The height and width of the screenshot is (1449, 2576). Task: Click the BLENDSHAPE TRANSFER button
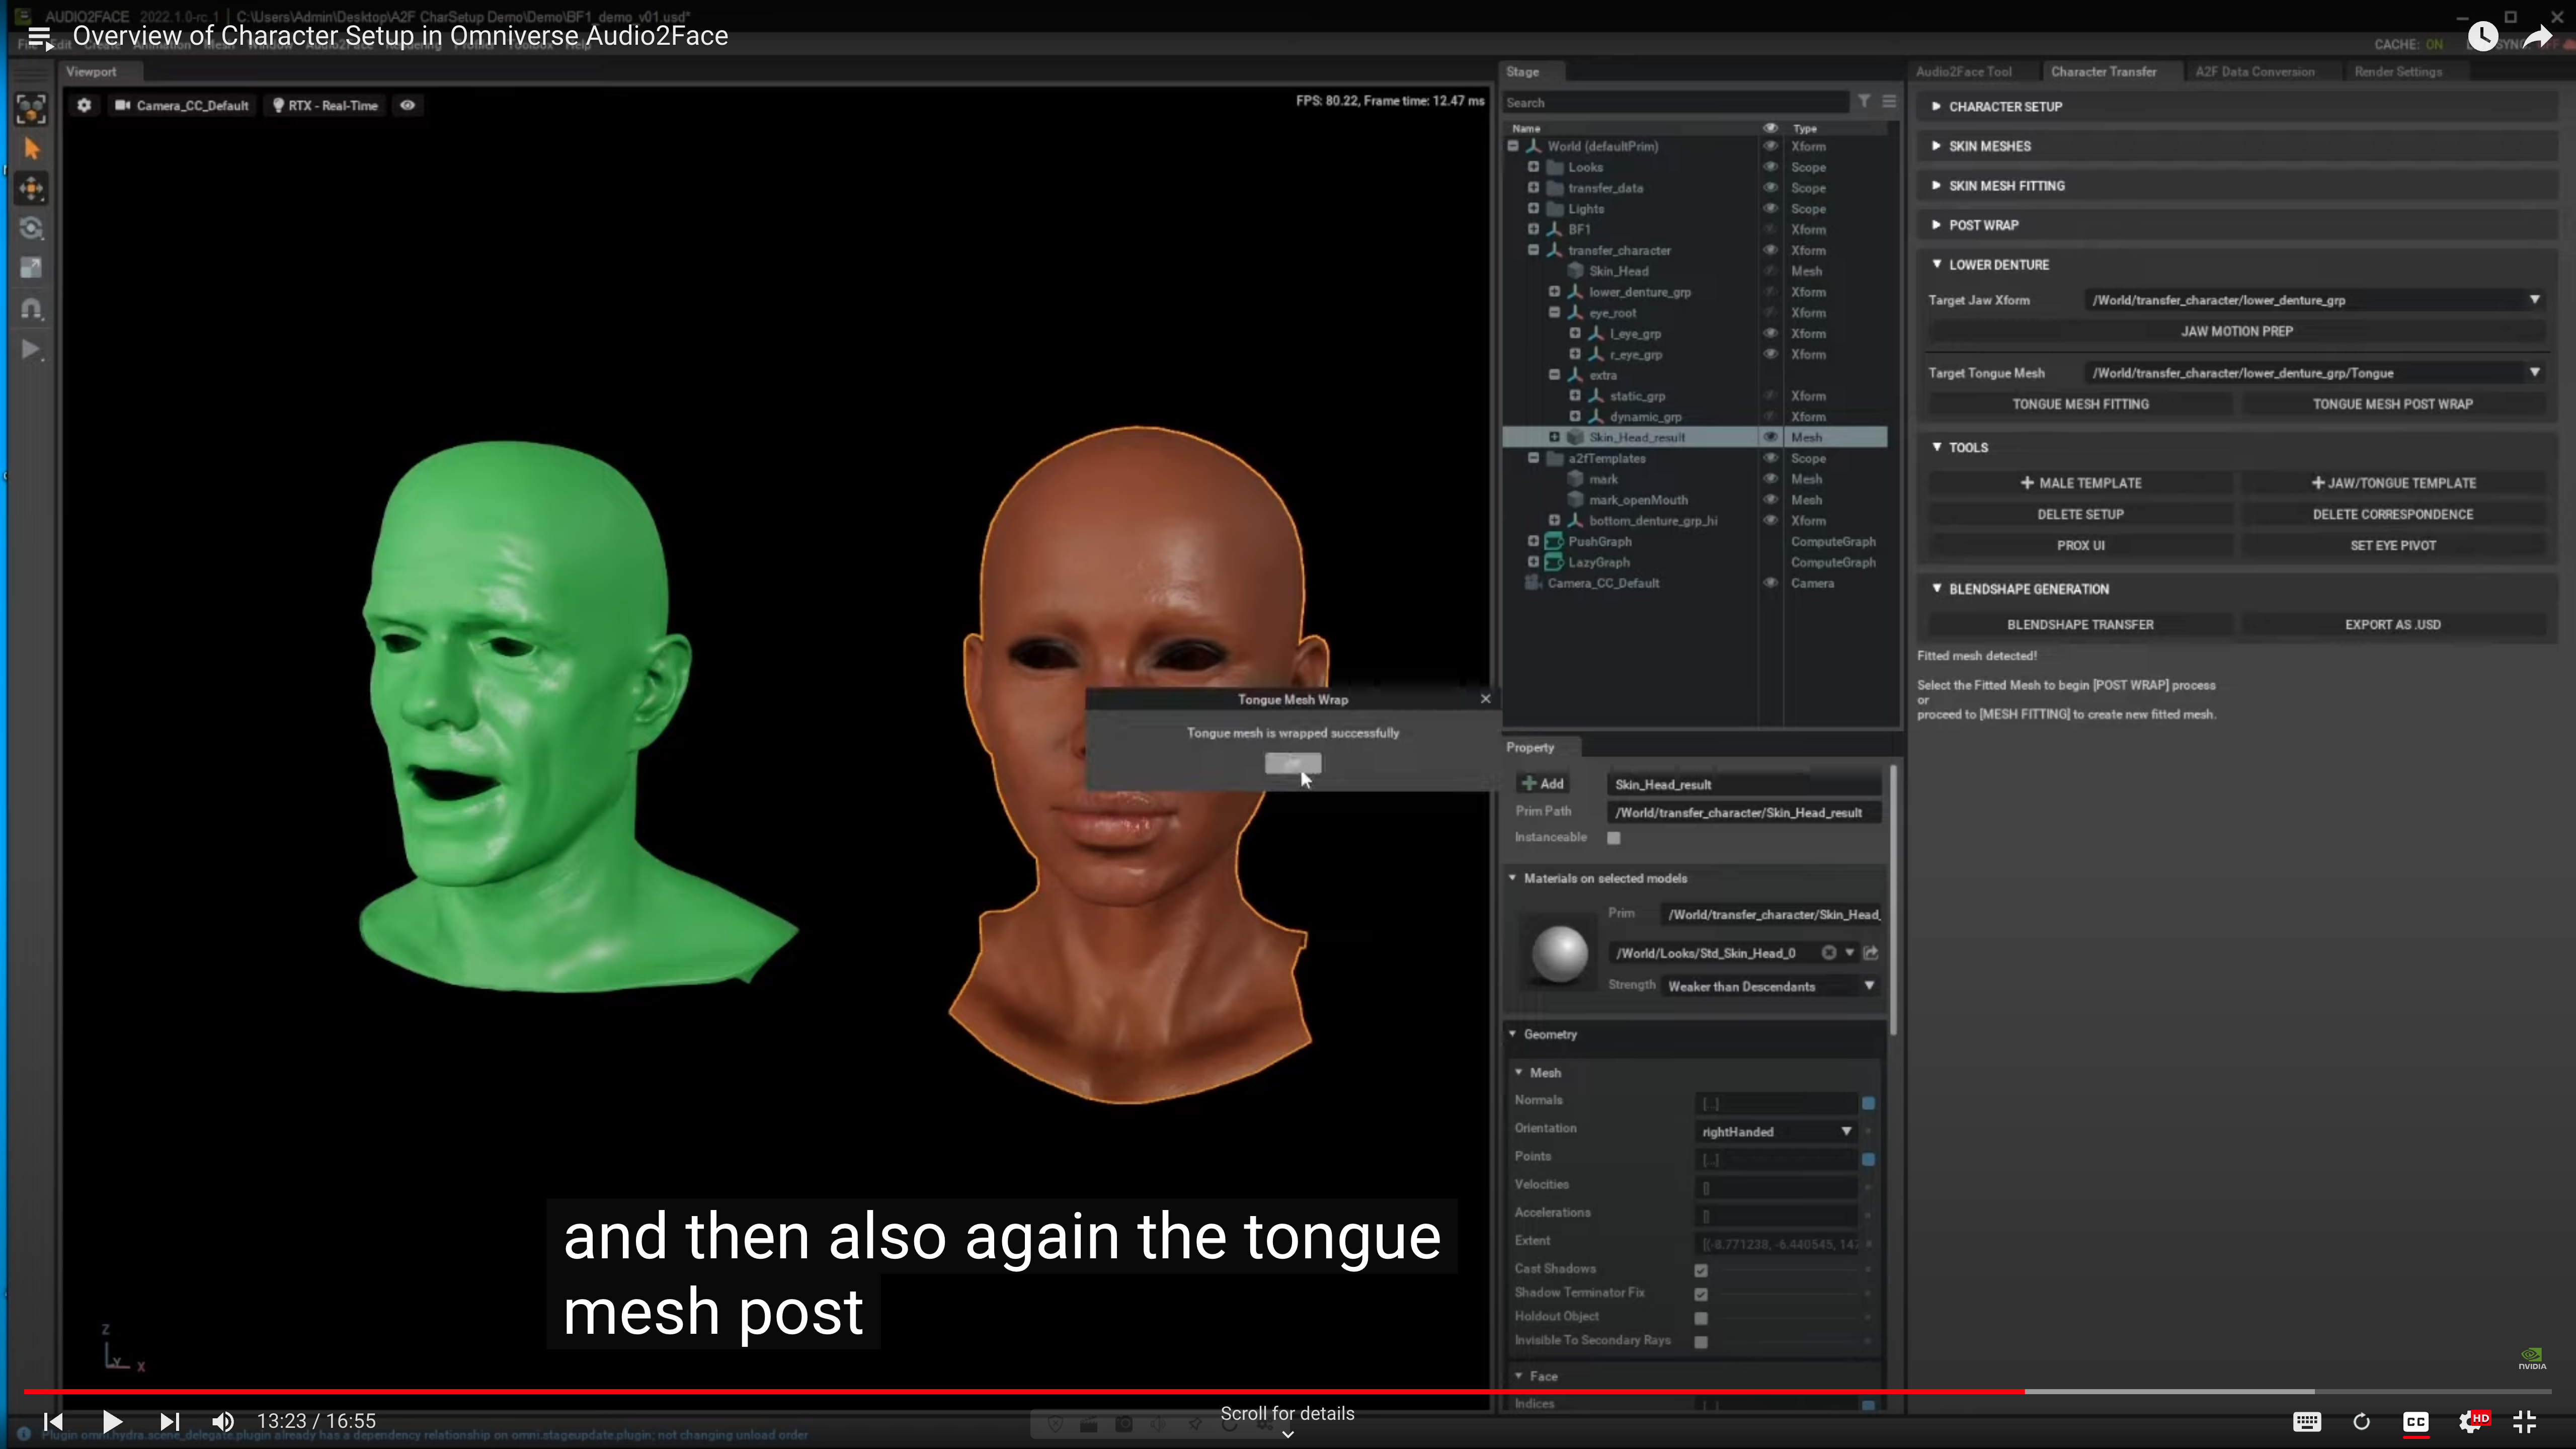tap(2080, 624)
